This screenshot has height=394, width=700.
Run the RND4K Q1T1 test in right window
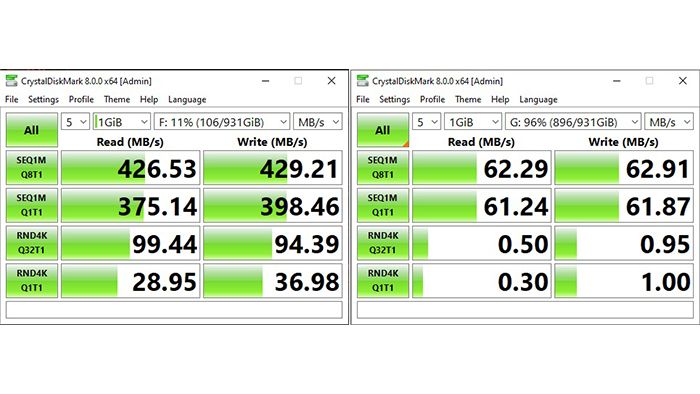coord(383,280)
